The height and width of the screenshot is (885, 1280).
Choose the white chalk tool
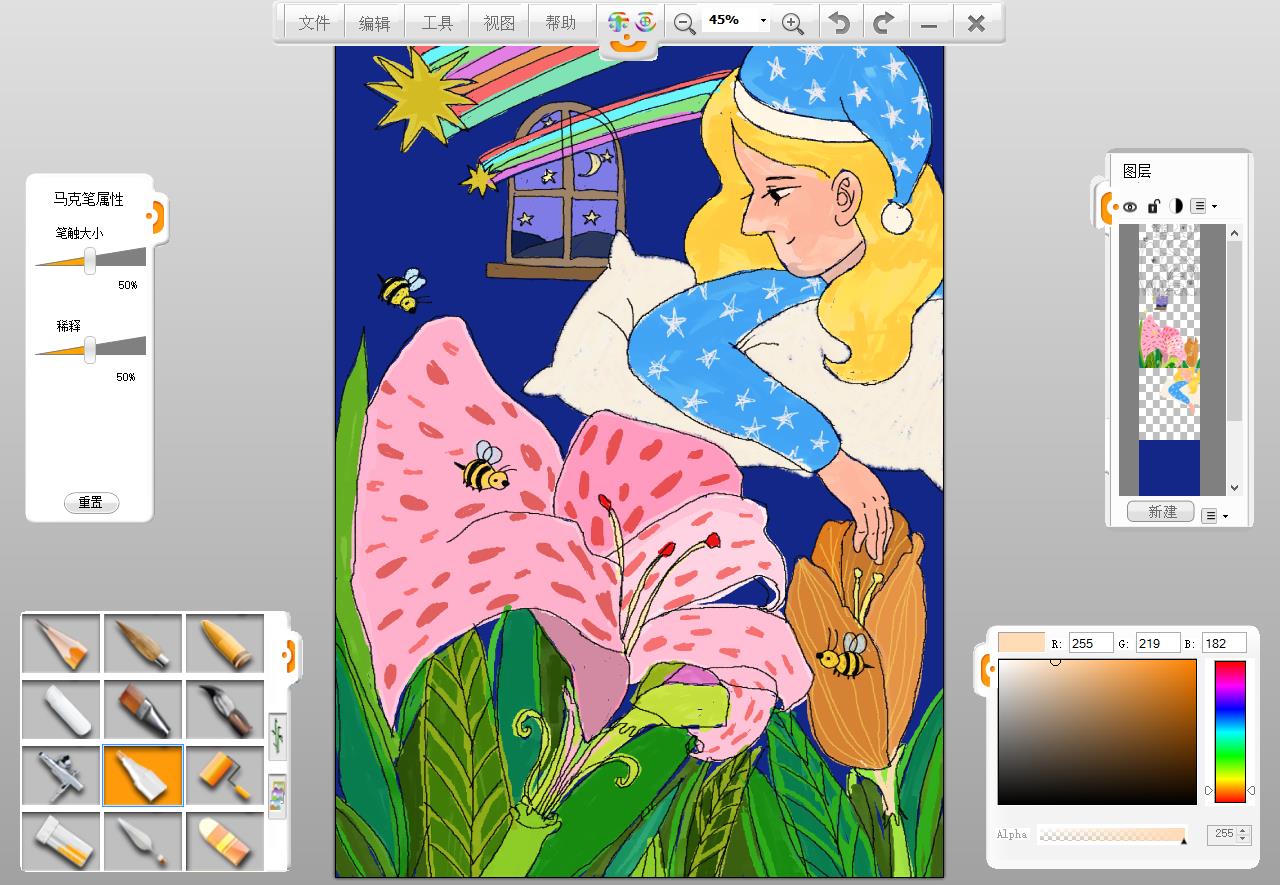click(x=61, y=710)
